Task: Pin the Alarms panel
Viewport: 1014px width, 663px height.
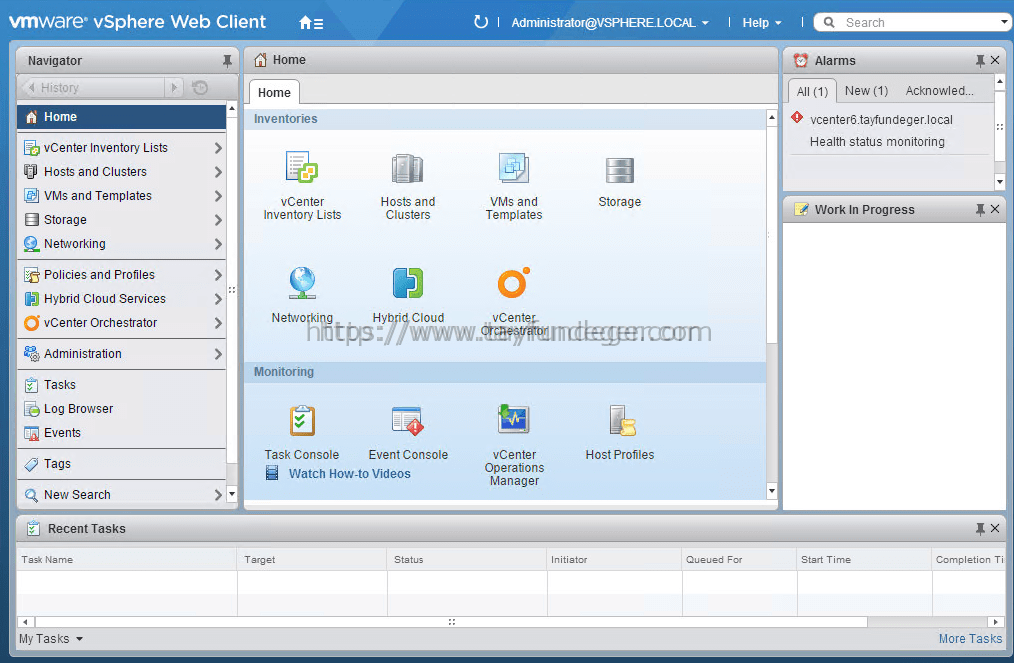Action: [980, 61]
